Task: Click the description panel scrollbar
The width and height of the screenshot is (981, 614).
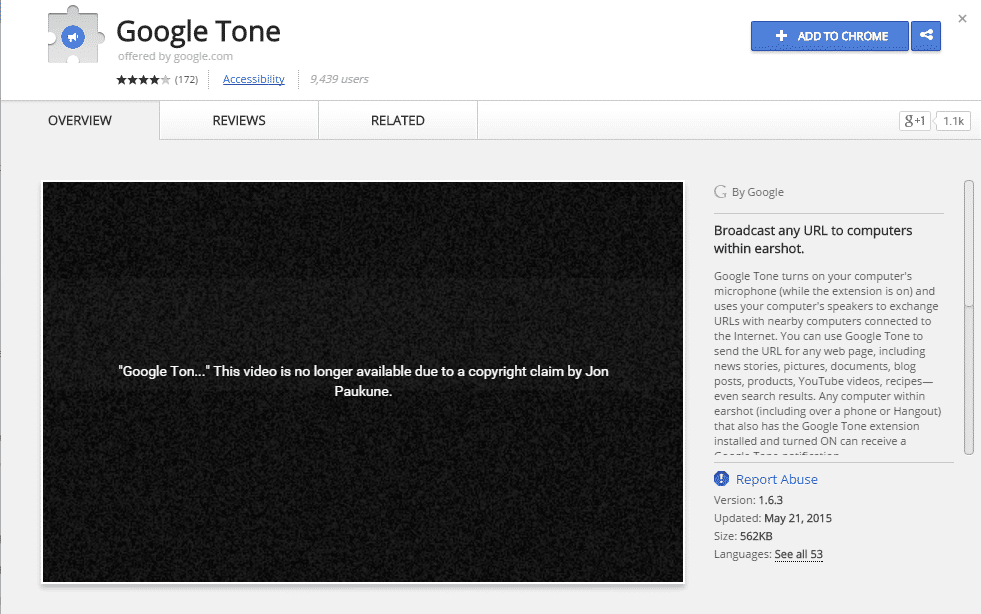Action: click(x=968, y=244)
